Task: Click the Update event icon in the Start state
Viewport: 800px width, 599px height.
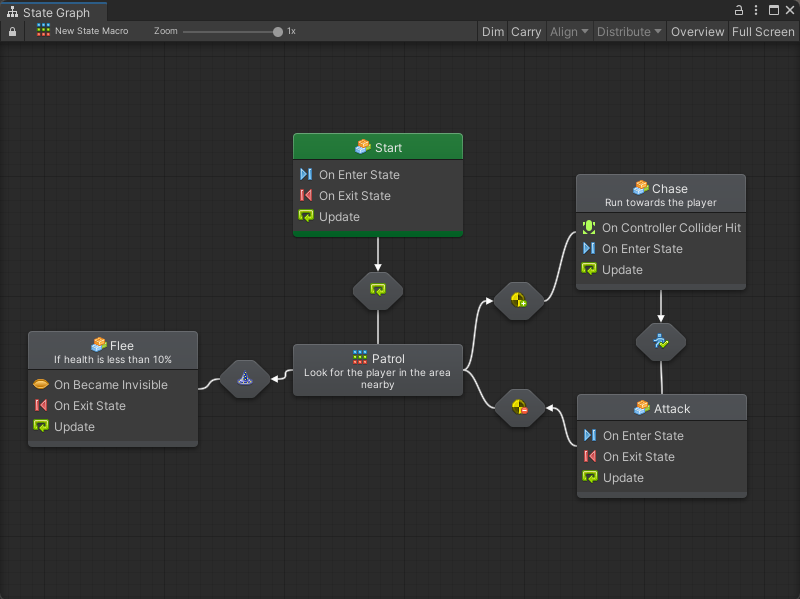Action: click(x=306, y=217)
